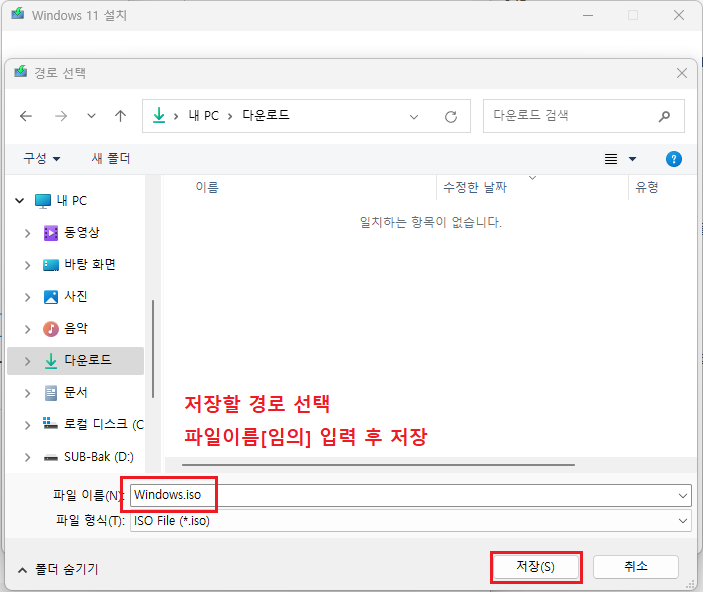Close the Windows 11 설치 window

pyautogui.click(x=679, y=15)
